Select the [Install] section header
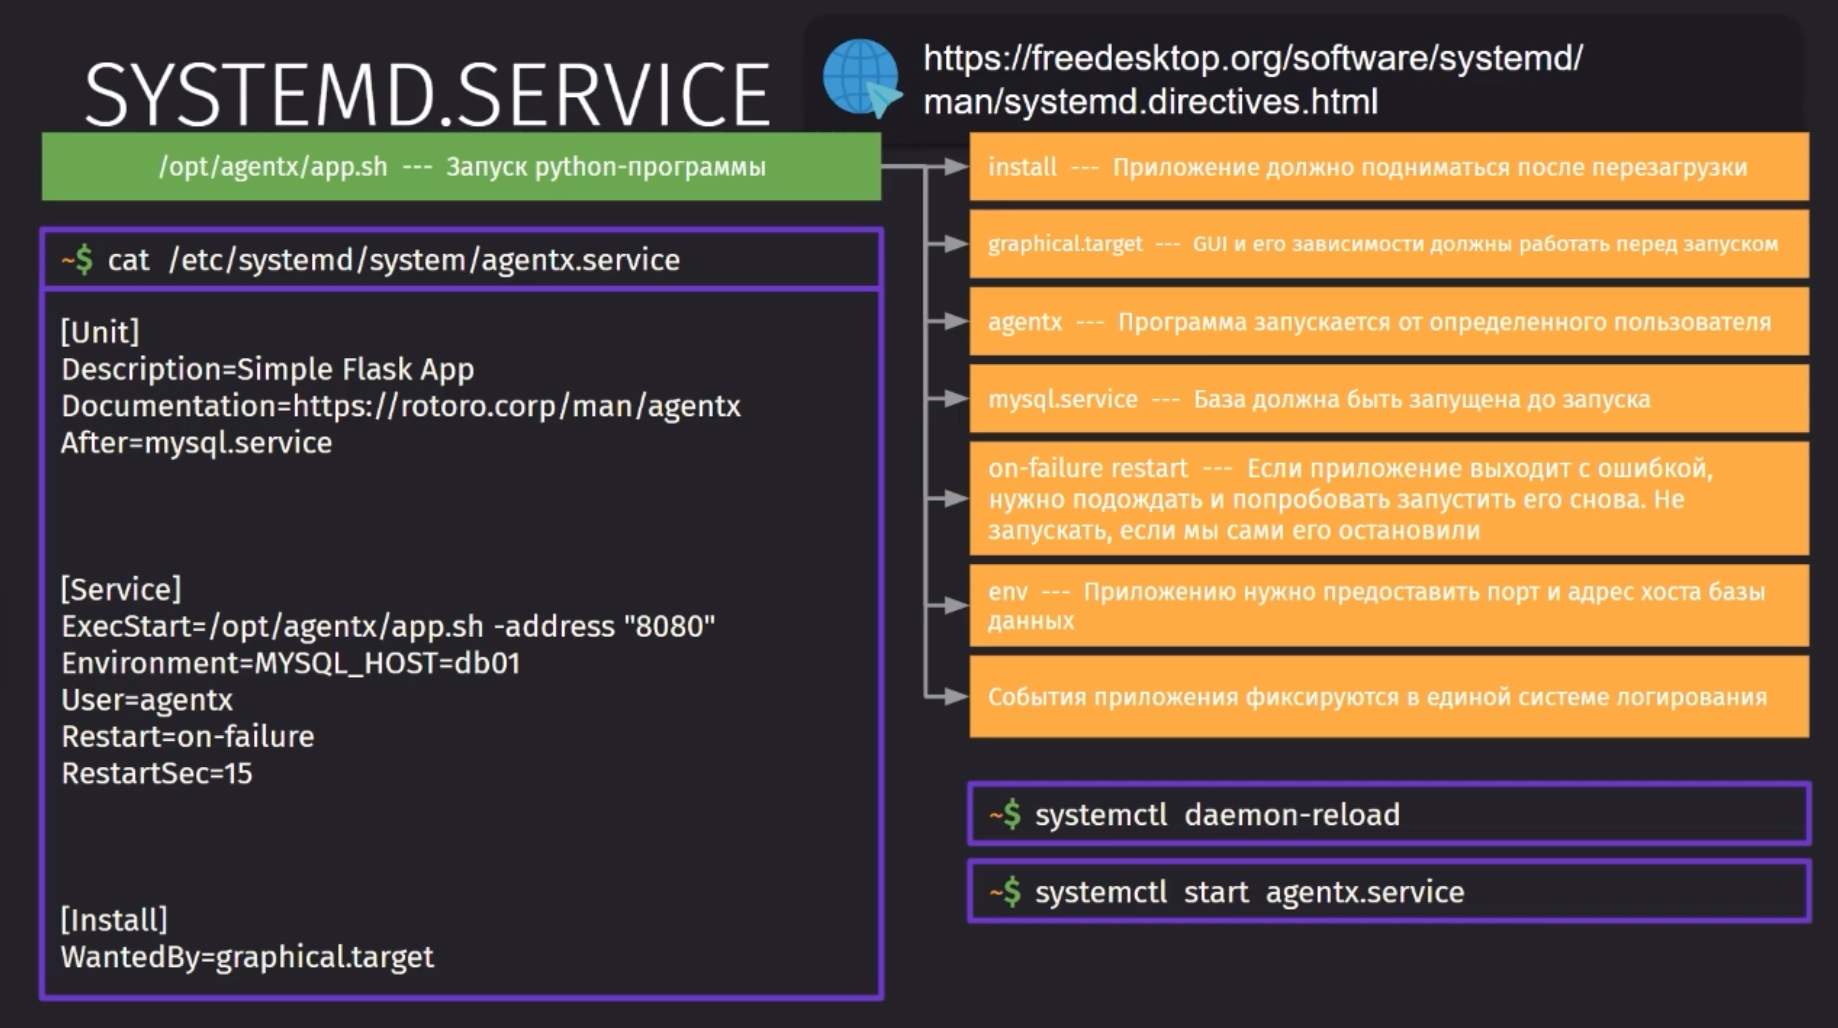The height and width of the screenshot is (1028, 1838). tap(114, 920)
